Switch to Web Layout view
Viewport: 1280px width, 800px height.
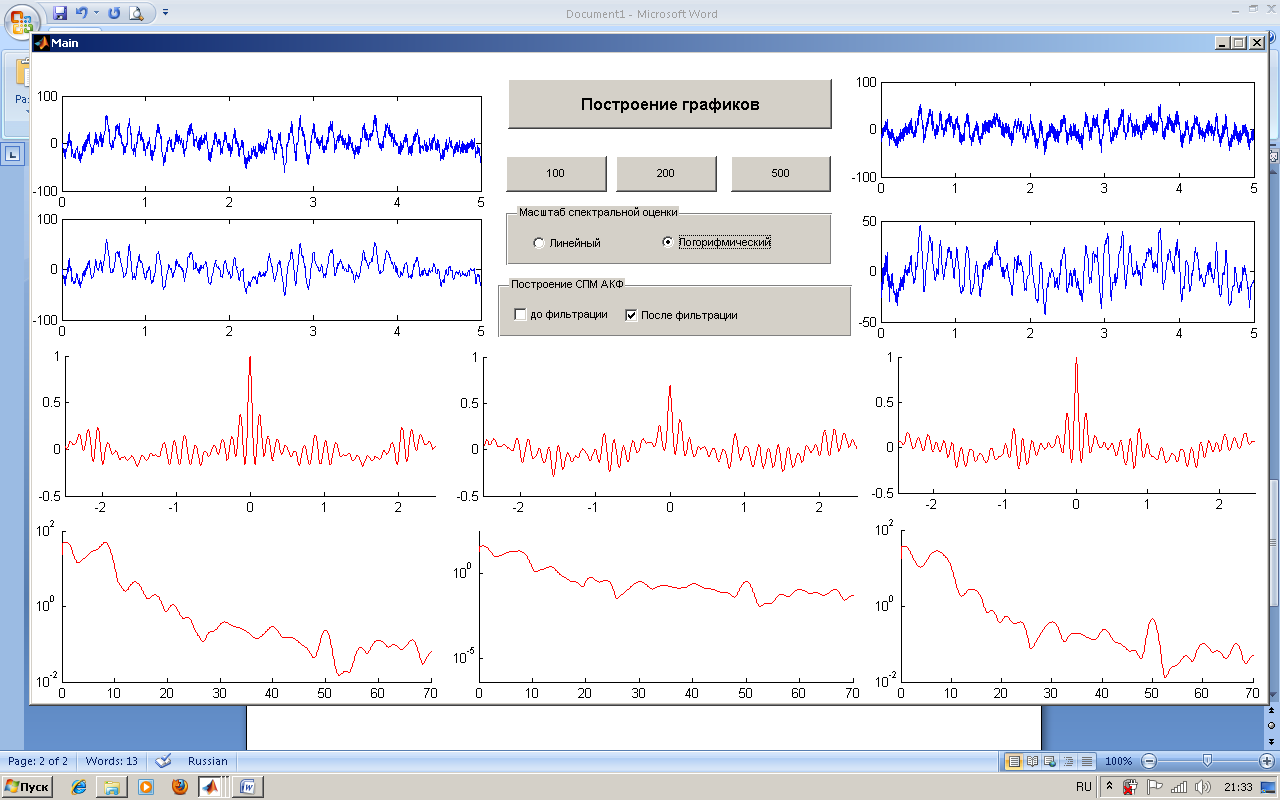(1050, 761)
